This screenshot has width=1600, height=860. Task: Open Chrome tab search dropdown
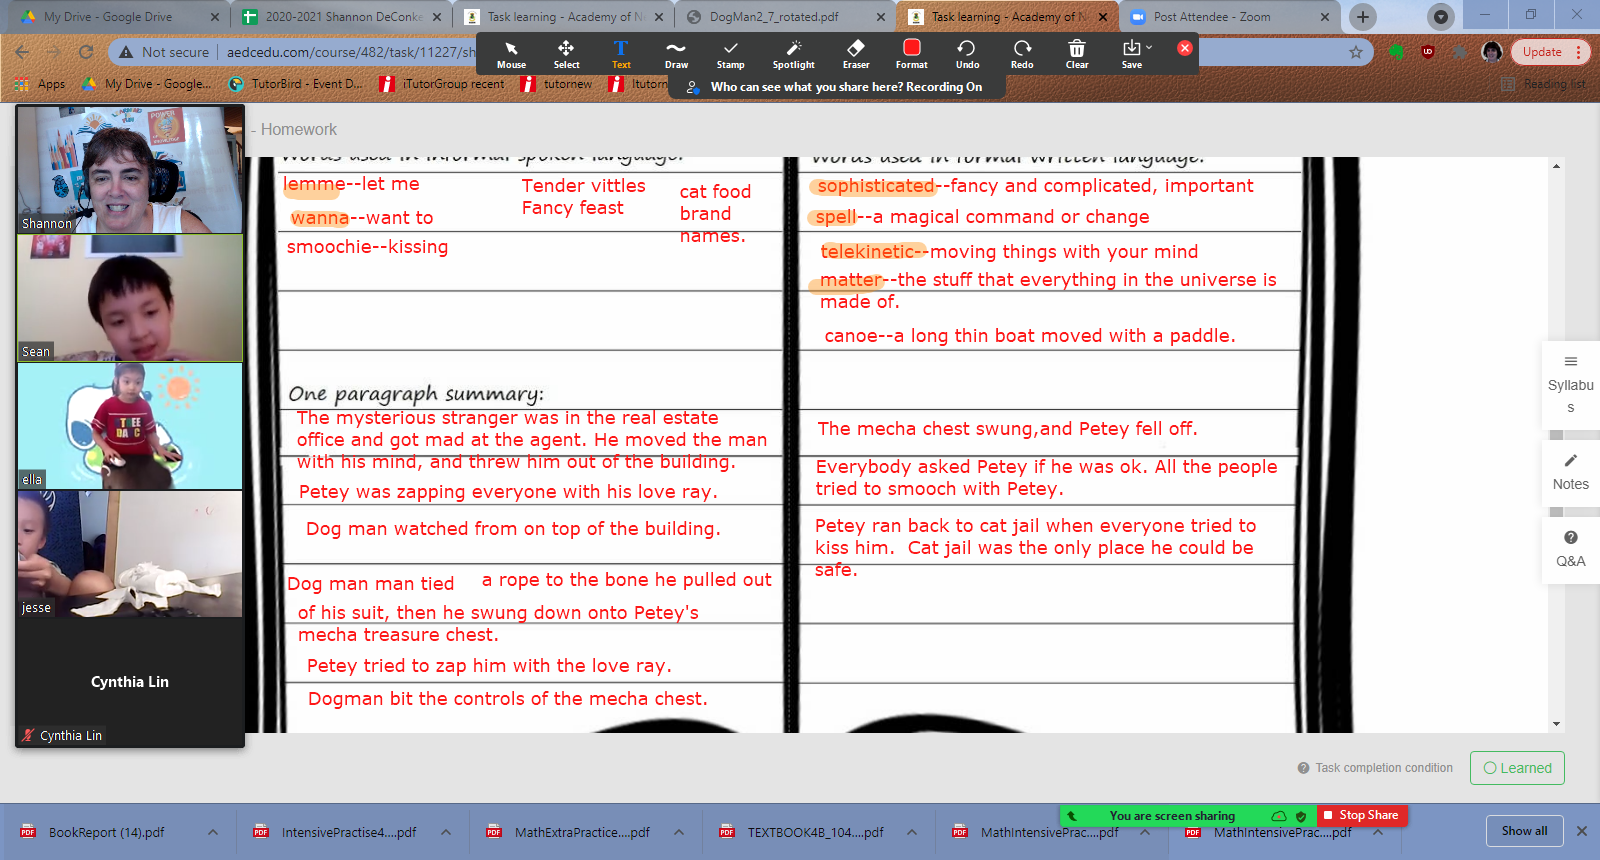point(1440,17)
